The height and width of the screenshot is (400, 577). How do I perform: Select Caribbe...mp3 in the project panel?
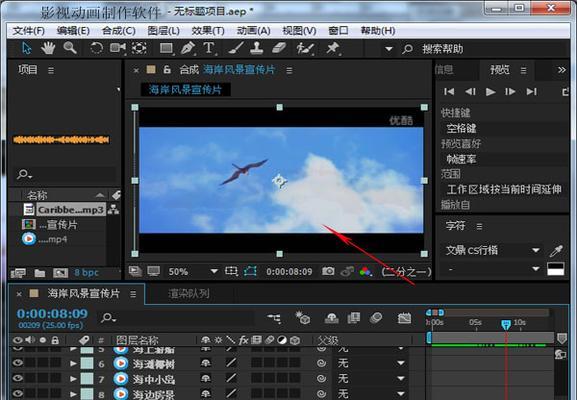click(x=71, y=210)
